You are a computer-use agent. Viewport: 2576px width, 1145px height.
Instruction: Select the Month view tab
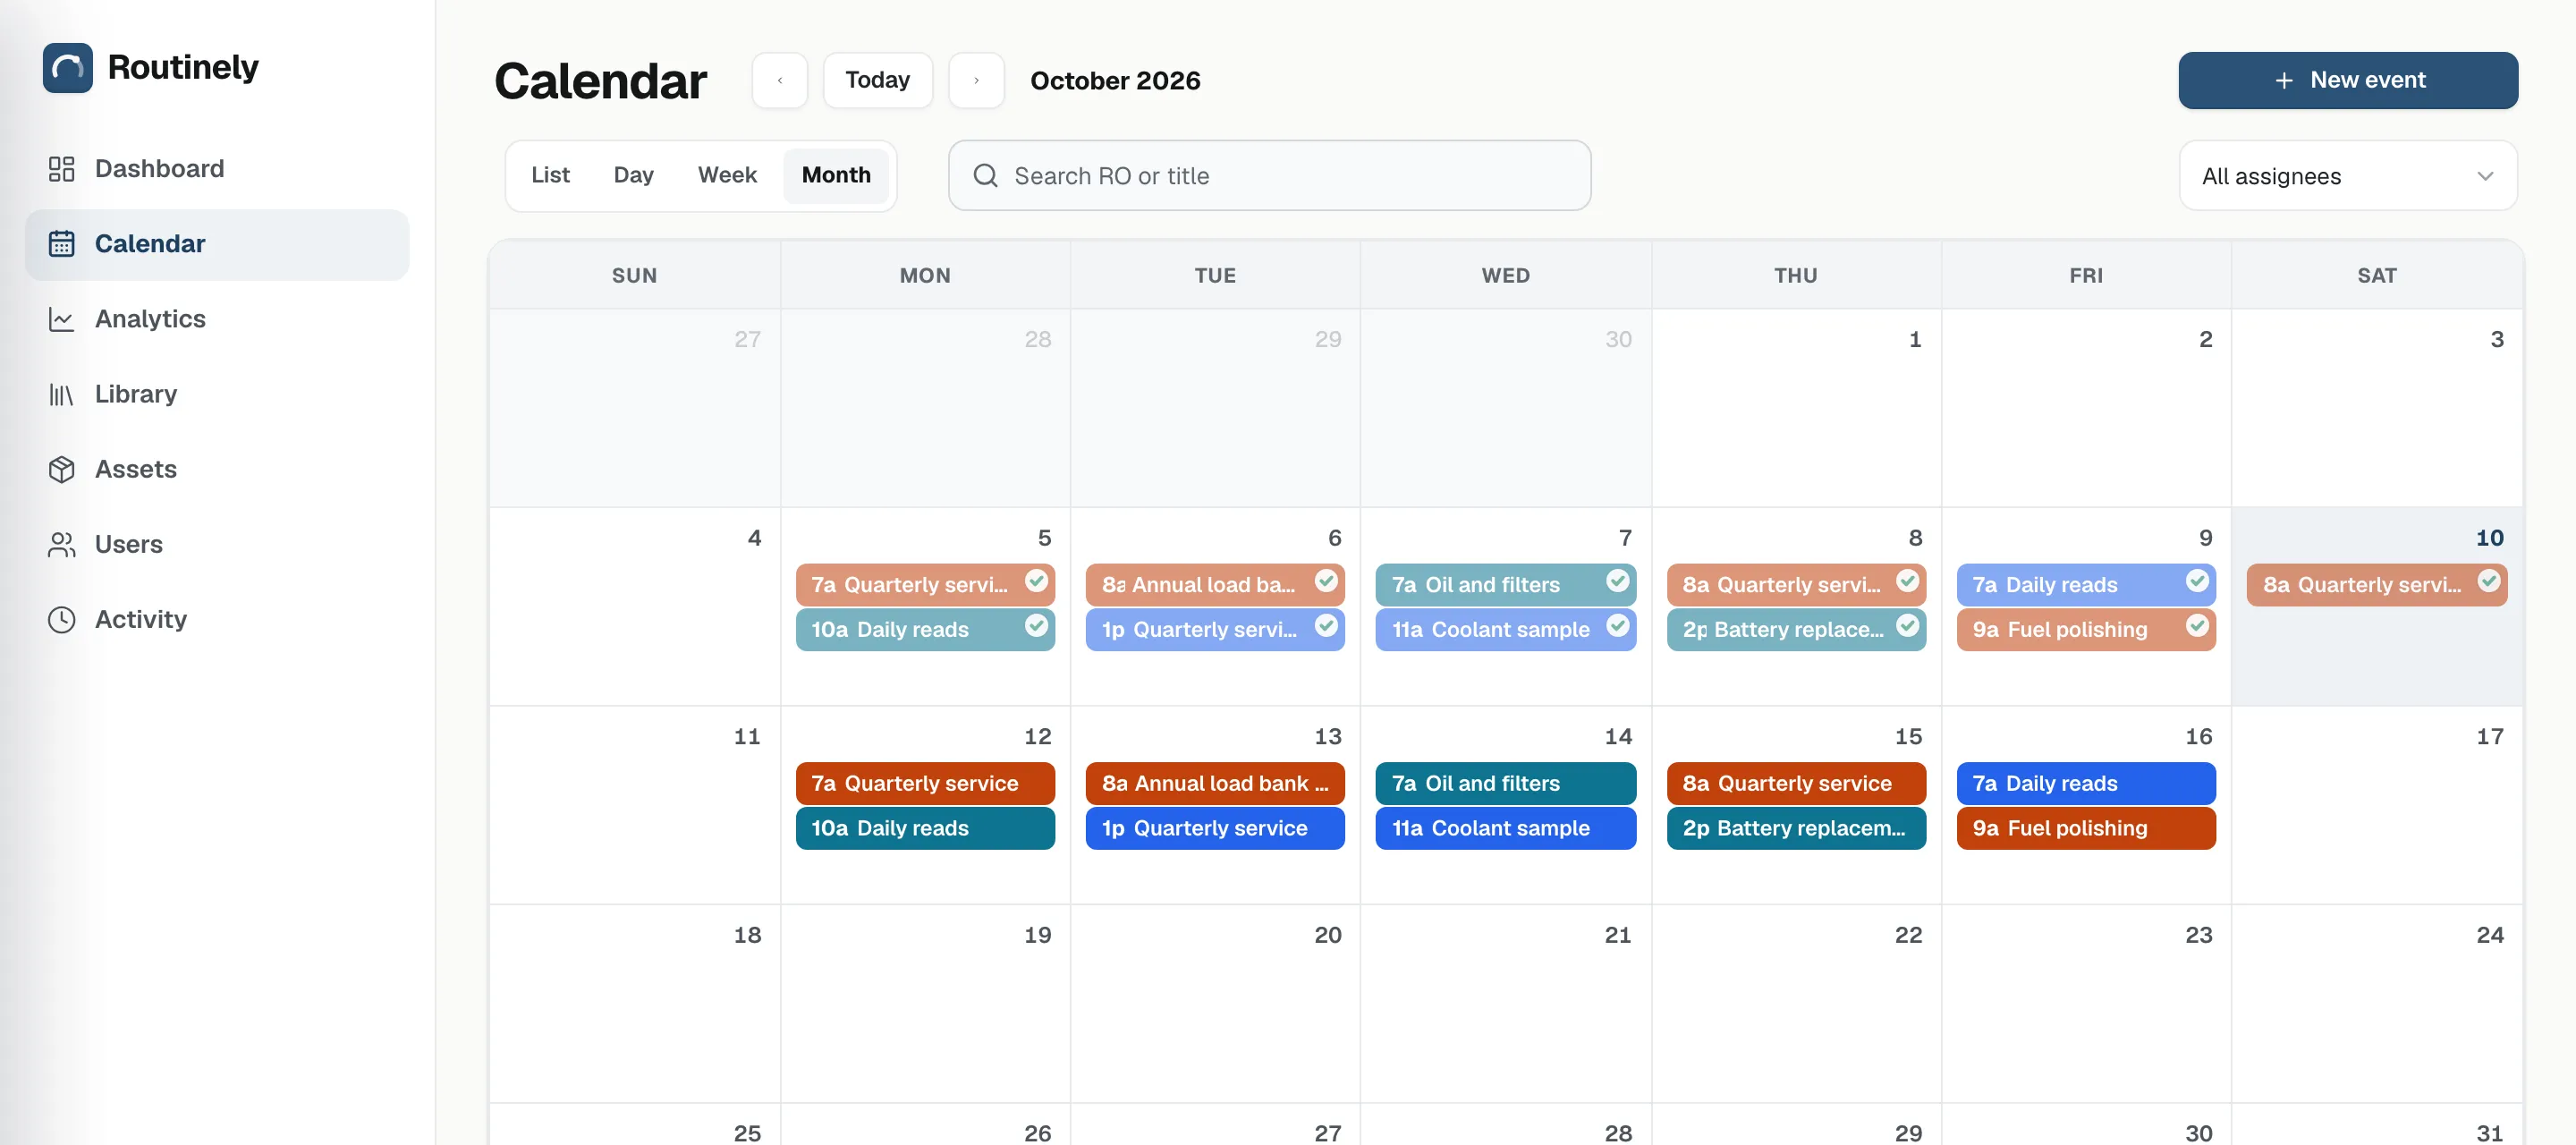[x=836, y=175]
